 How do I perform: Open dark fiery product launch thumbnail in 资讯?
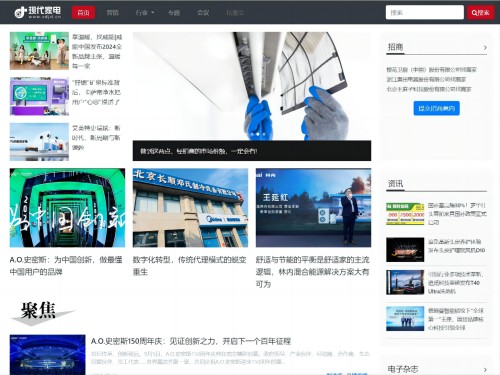click(405, 250)
